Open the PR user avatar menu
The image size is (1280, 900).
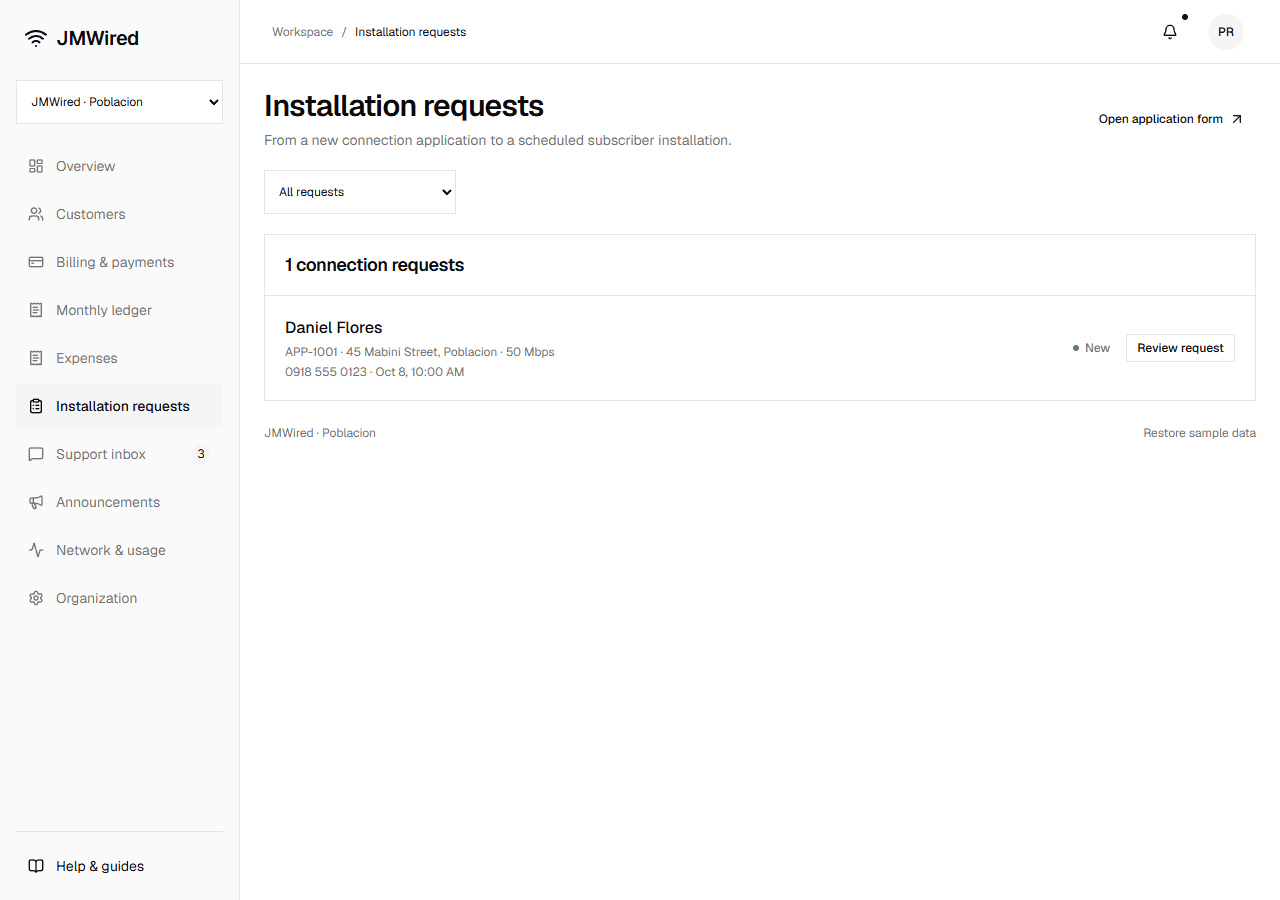tap(1226, 32)
